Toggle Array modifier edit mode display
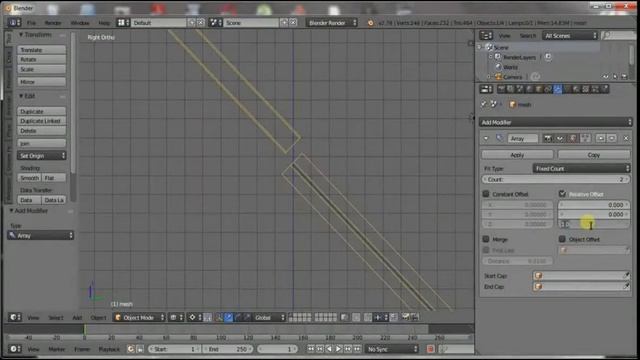The width and height of the screenshot is (640, 360). tap(573, 138)
